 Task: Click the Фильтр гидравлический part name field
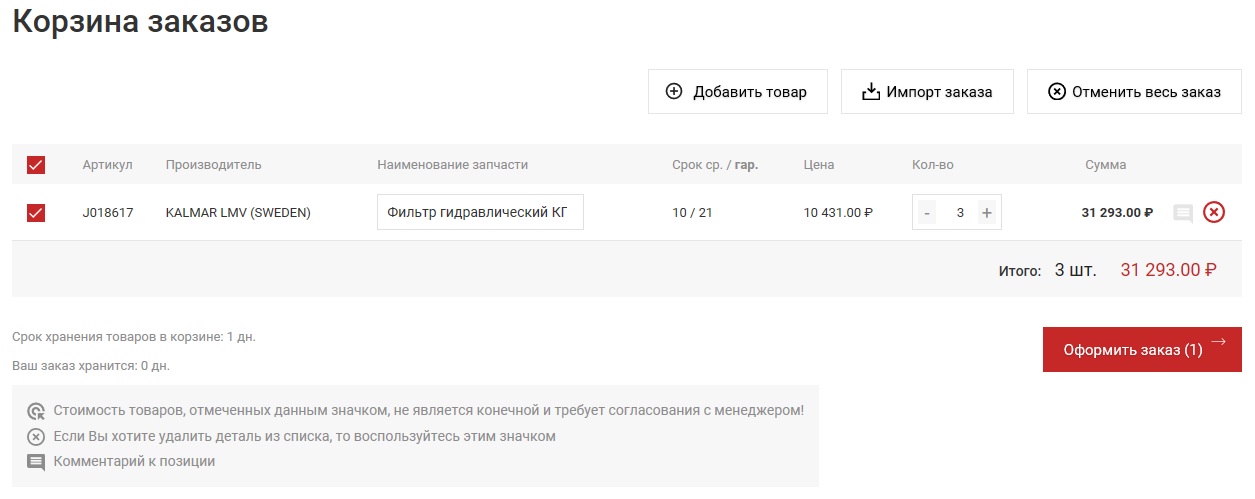(x=480, y=212)
